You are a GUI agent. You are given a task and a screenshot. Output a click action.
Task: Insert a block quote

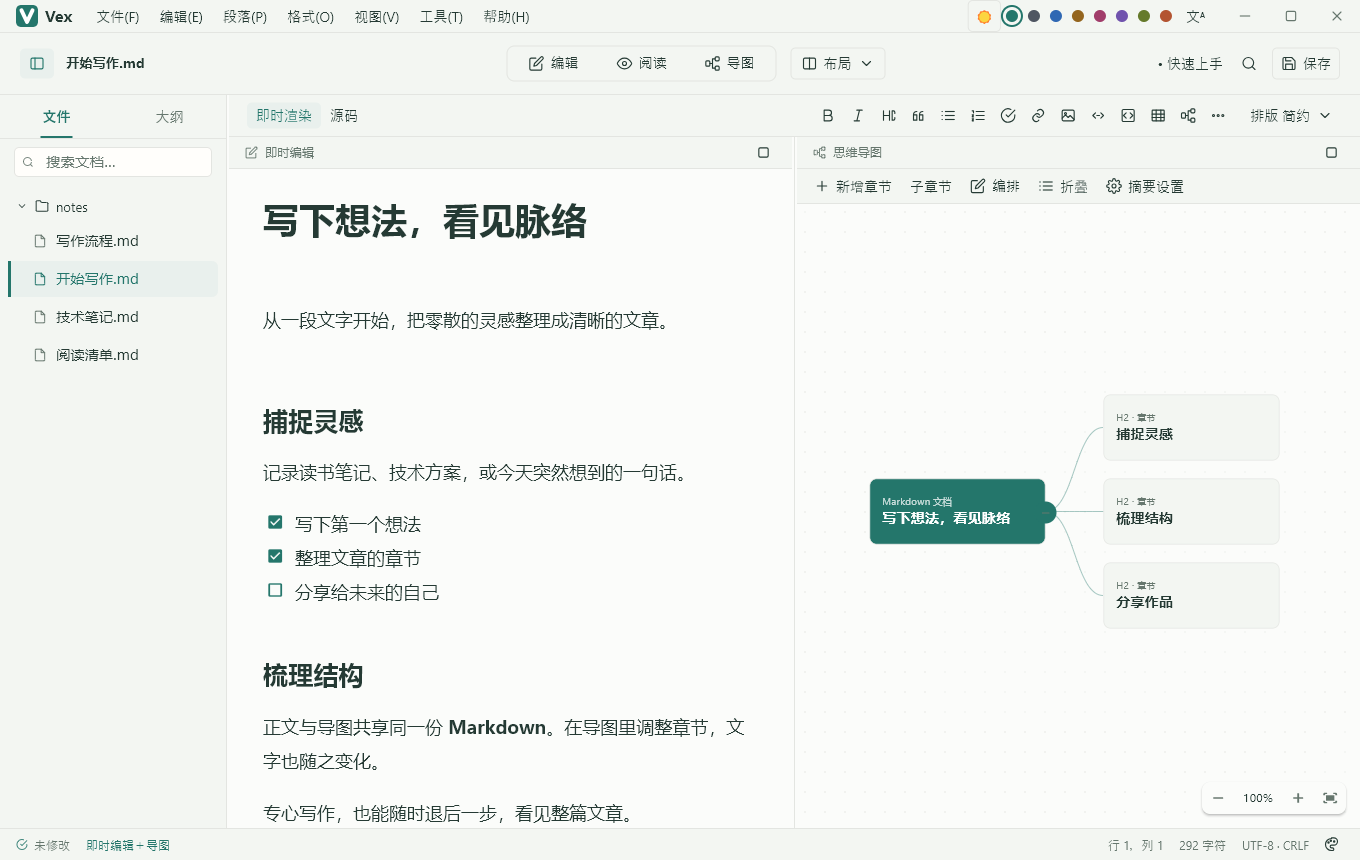918,115
